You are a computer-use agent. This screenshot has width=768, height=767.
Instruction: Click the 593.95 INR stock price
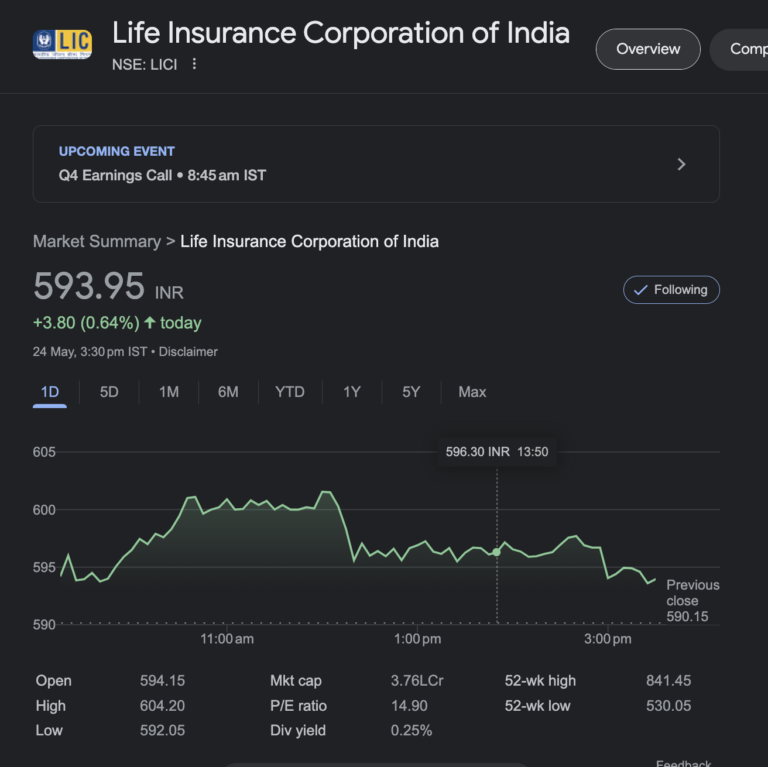90,287
